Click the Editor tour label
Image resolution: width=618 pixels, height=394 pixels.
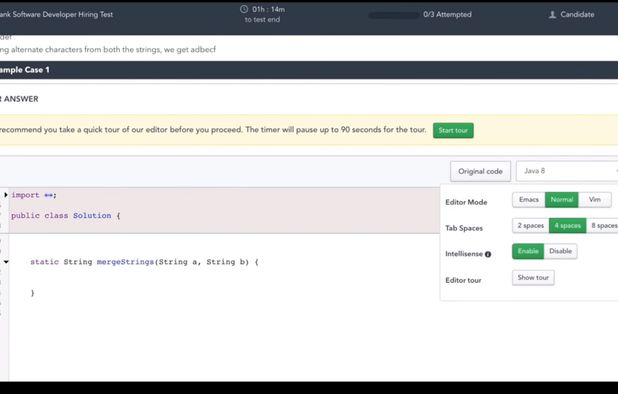[463, 280]
